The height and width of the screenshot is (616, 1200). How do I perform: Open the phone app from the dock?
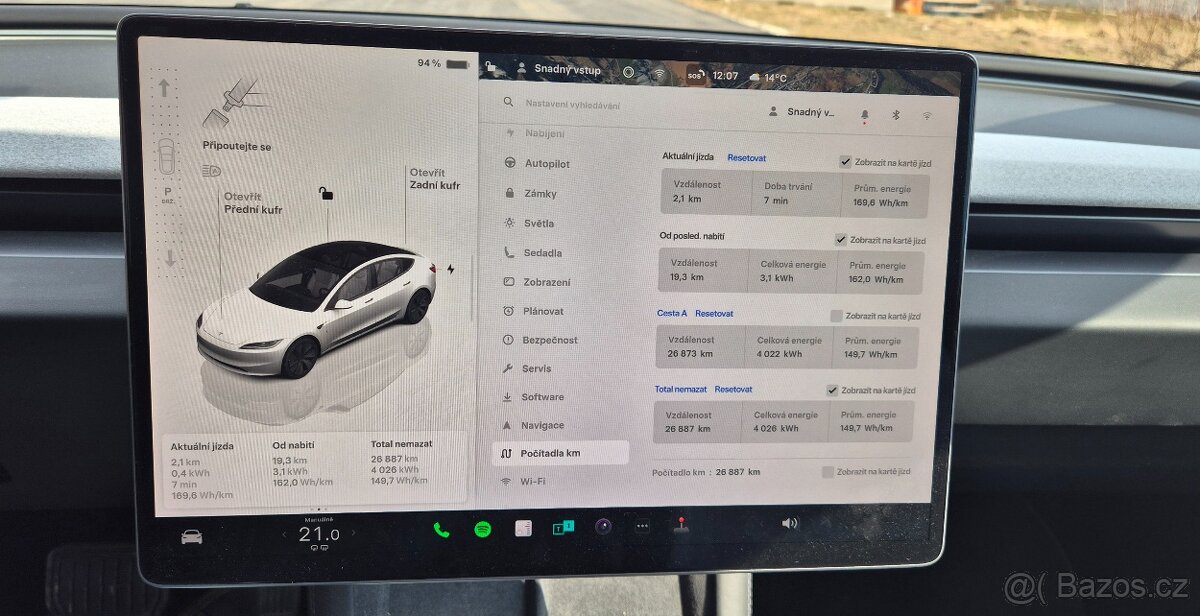tap(441, 528)
